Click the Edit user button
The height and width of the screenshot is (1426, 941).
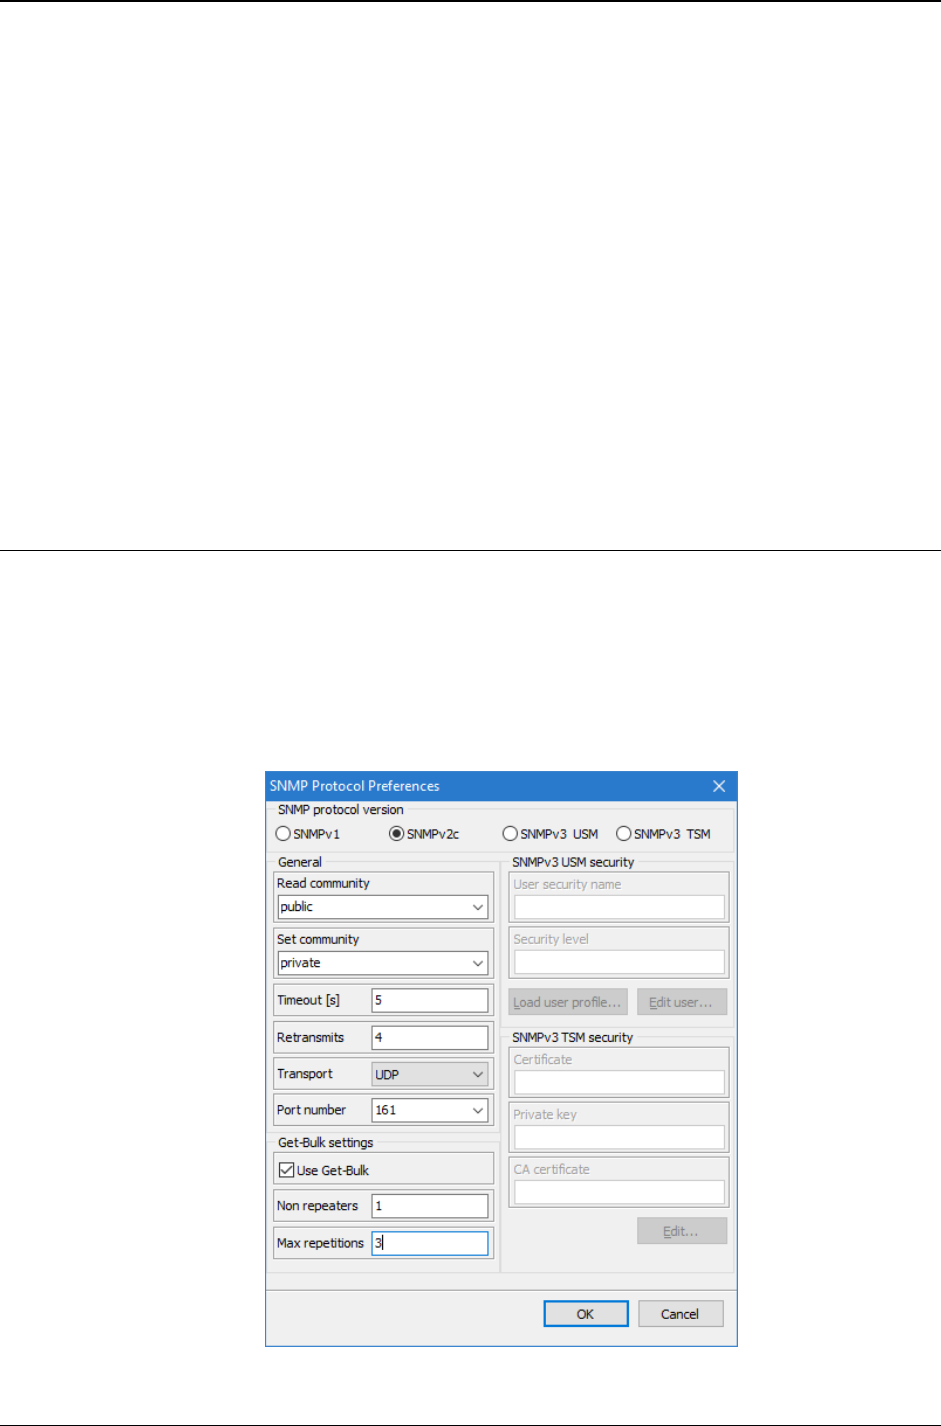[x=682, y=1002]
